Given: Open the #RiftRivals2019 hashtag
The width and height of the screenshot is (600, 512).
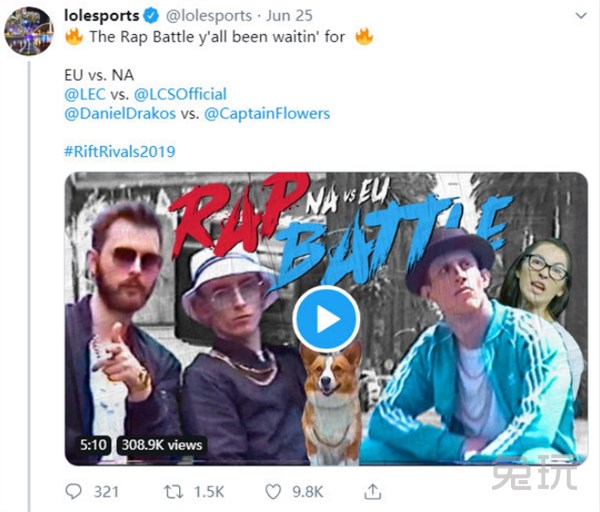Looking at the screenshot, I should (x=120, y=152).
